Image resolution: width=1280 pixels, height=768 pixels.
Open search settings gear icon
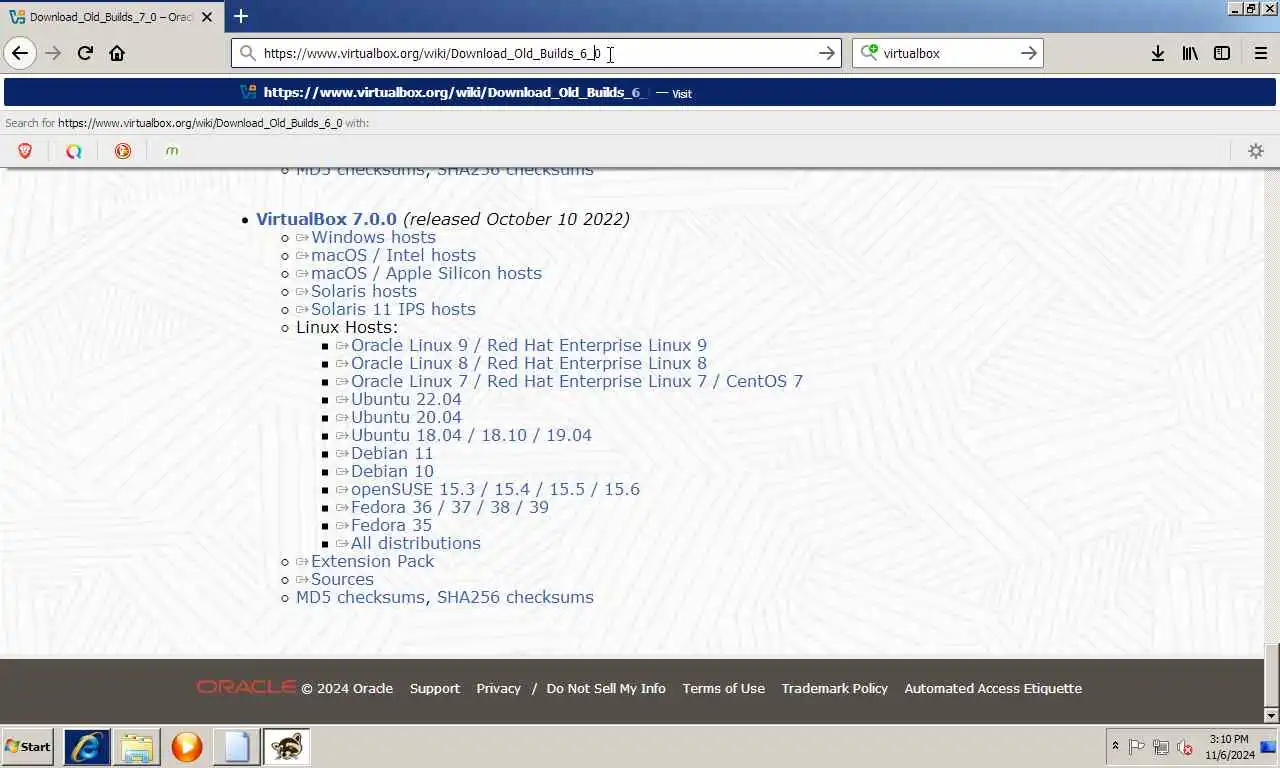[1256, 151]
